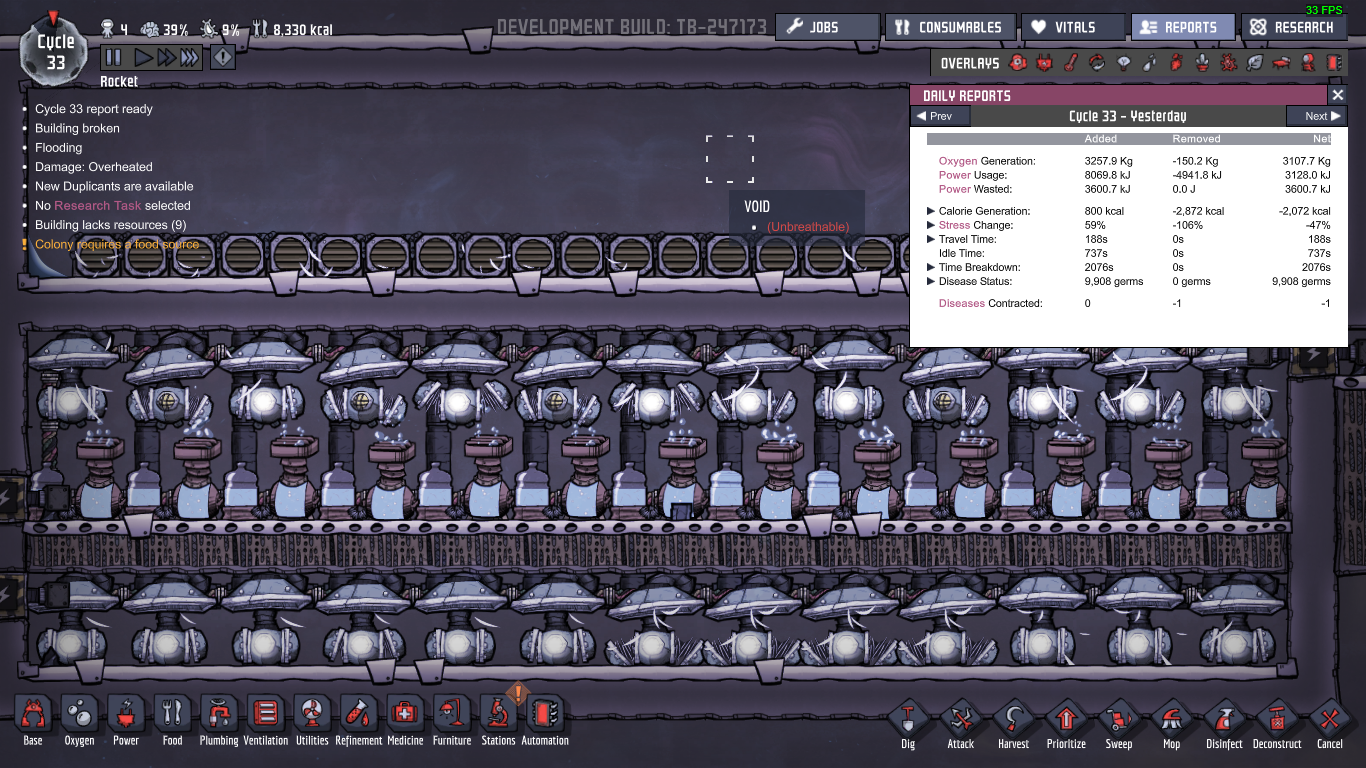Choose the Dig tool
The width and height of the screenshot is (1366, 768).
point(908,719)
